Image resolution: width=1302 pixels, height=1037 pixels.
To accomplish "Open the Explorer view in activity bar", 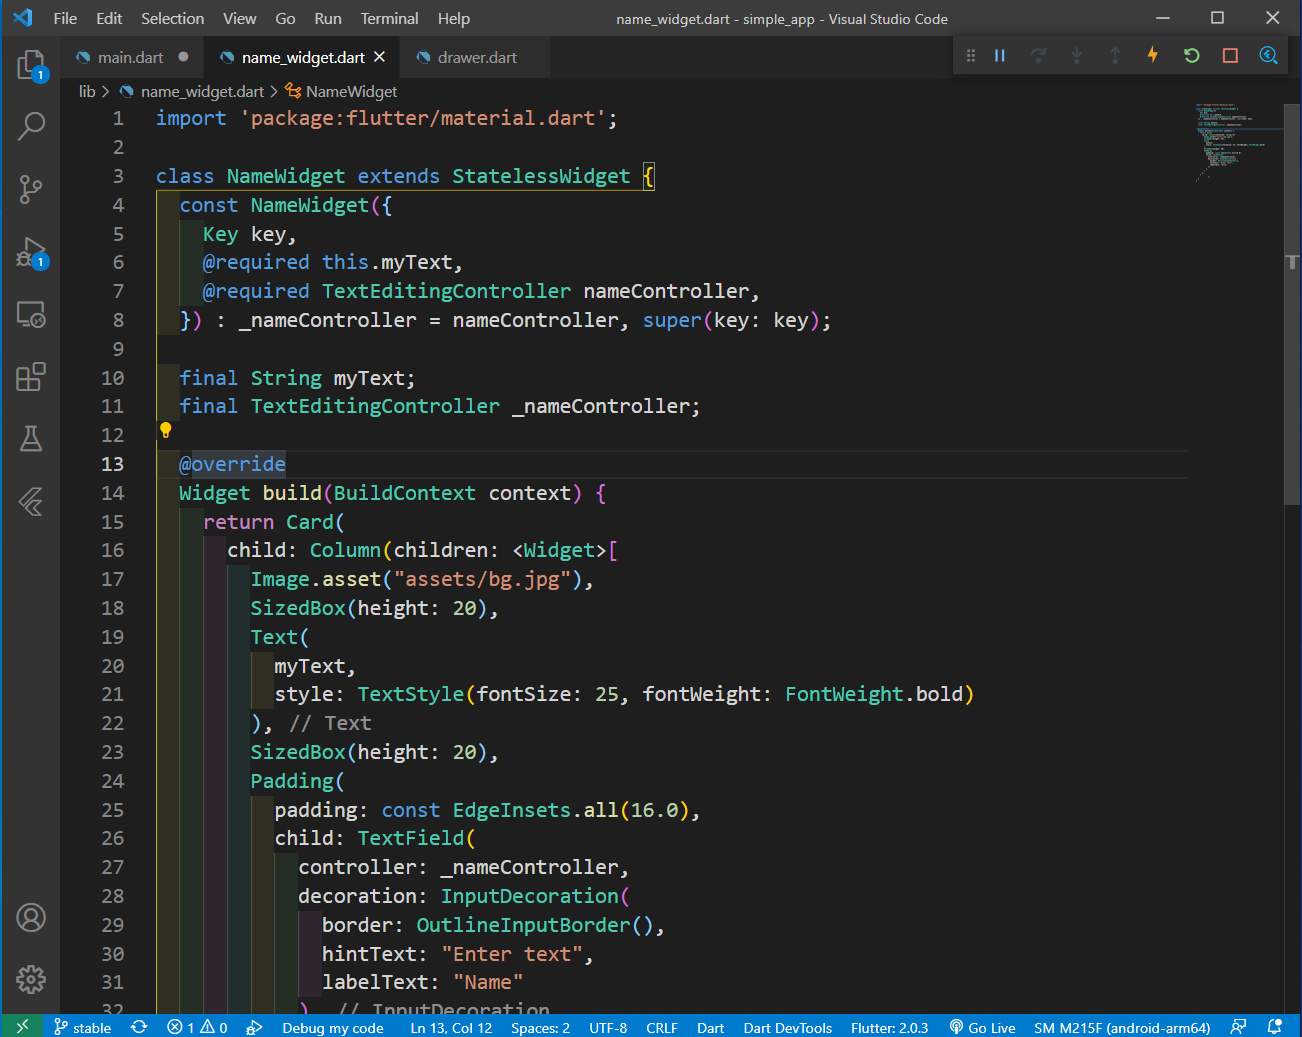I will click(x=31, y=66).
